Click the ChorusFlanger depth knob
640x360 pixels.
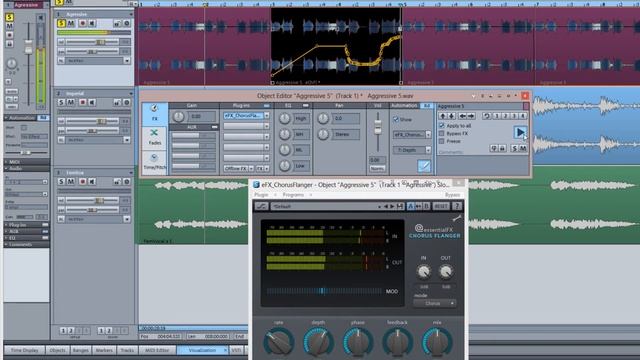(x=318, y=342)
